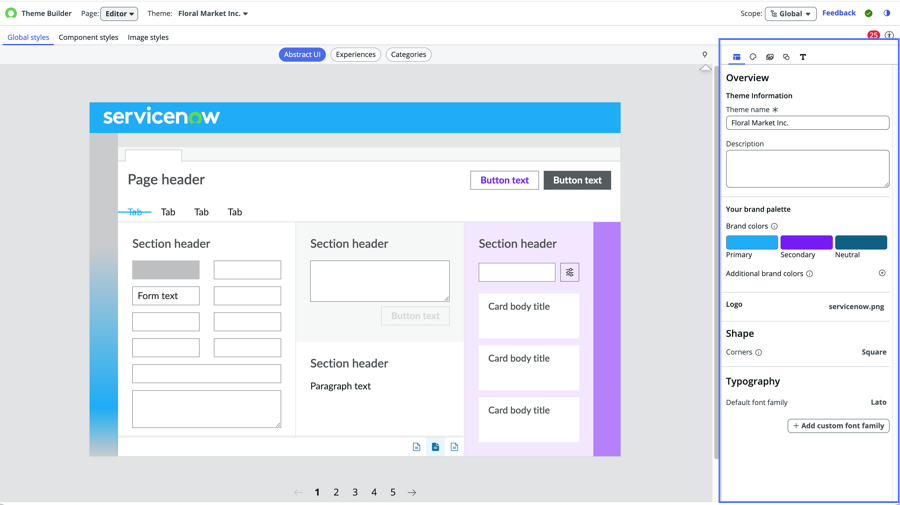Click the accessibility icon beside the badge

point(889,35)
